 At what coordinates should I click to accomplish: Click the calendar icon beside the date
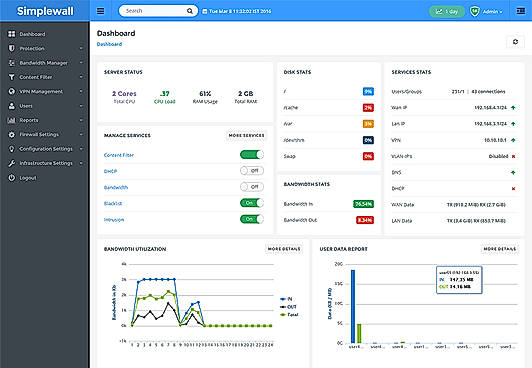point(205,12)
